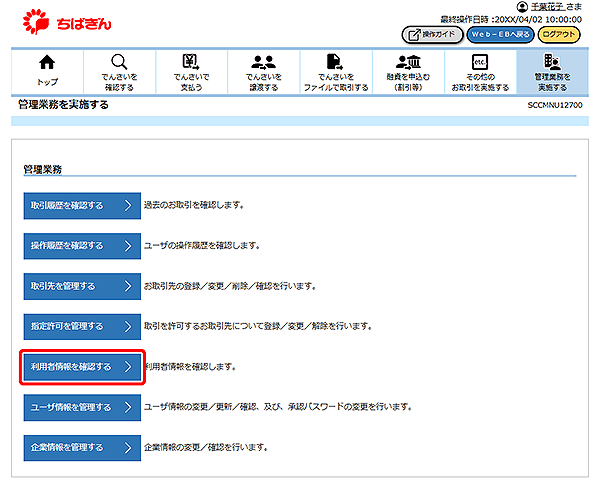The image size is (600, 489).
Task: Click the yen document icon でんさいで支払う
Action: 191,62
